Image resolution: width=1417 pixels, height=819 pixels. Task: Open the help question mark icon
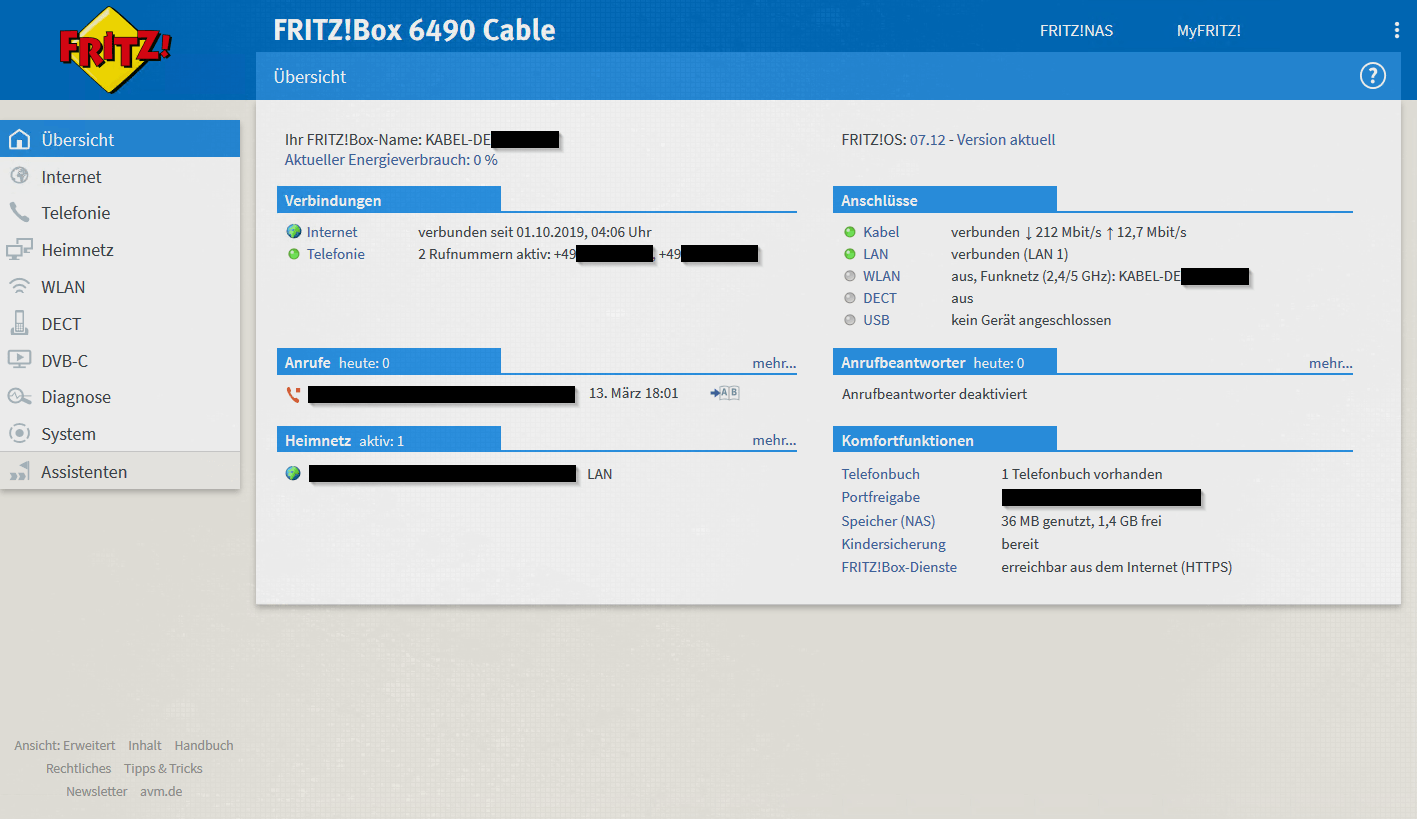[x=1373, y=76]
